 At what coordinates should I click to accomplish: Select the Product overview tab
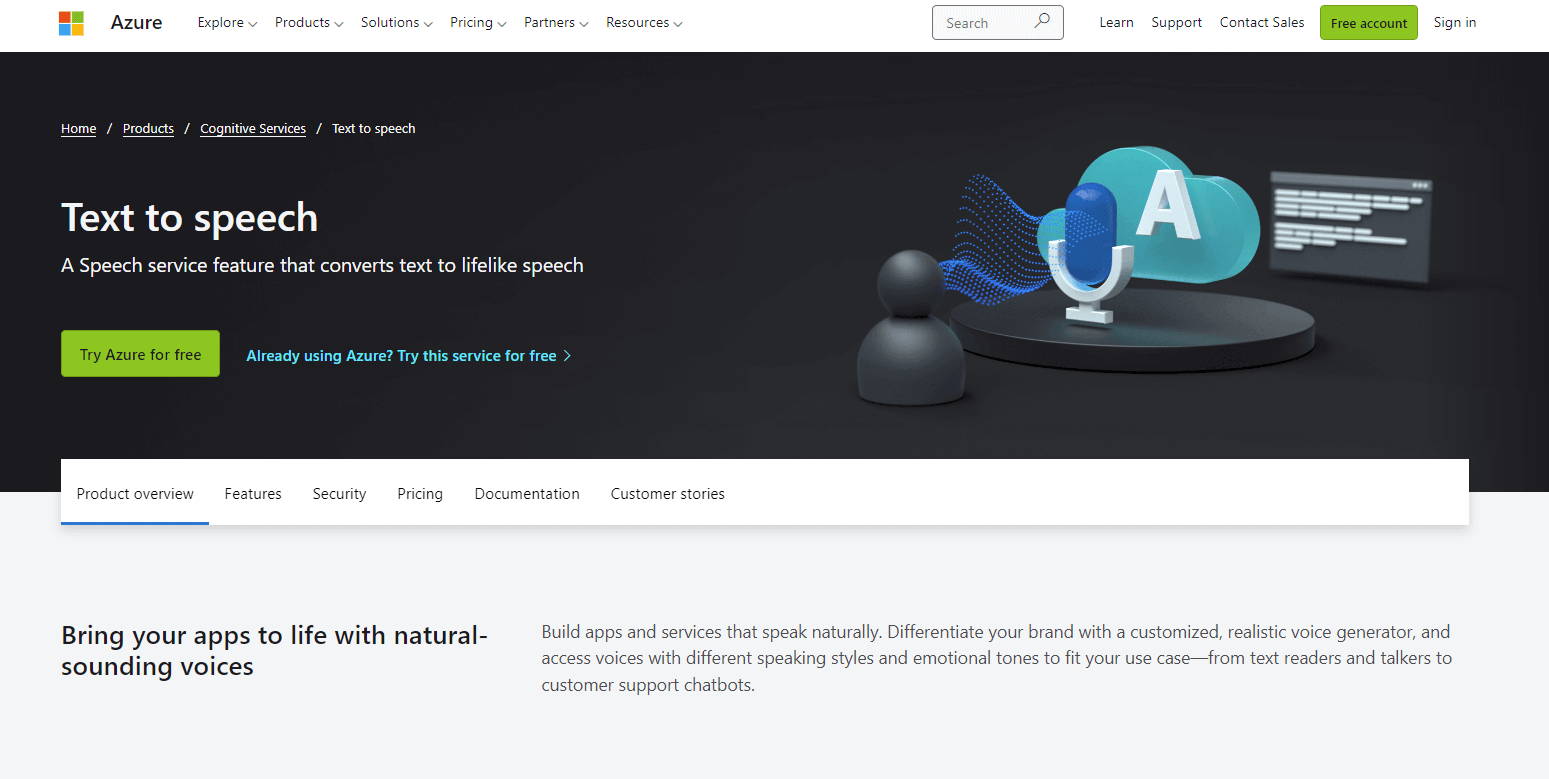(135, 493)
